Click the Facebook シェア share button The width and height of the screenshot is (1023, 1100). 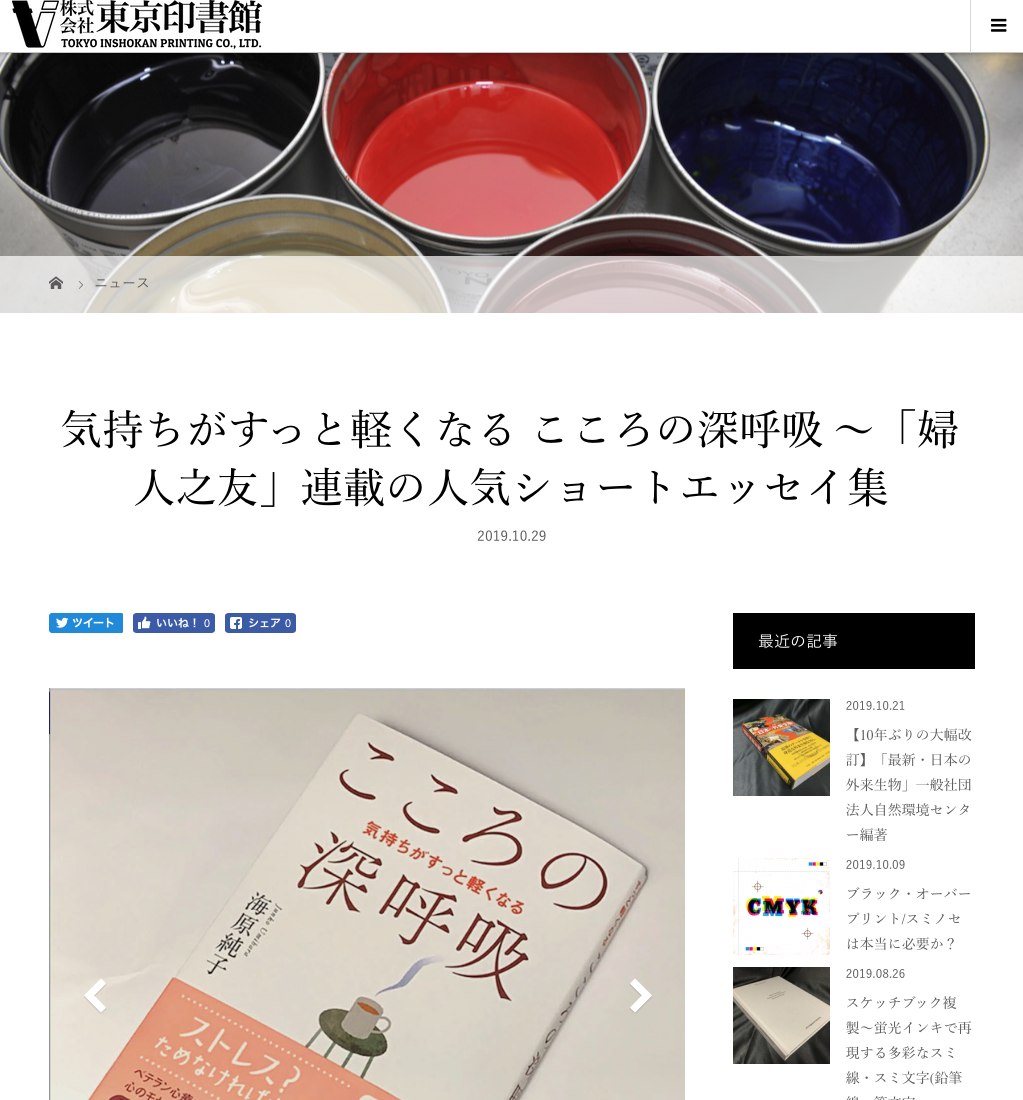(260, 623)
